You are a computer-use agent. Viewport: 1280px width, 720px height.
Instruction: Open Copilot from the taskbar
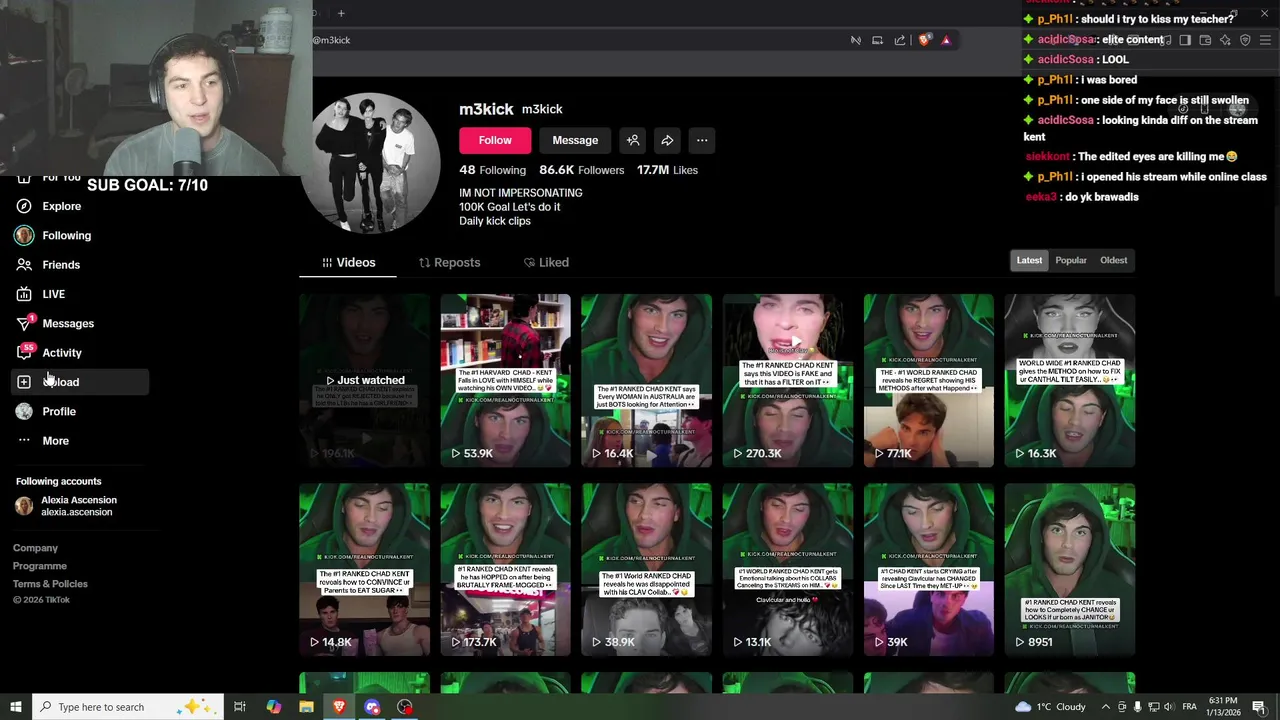[273, 707]
